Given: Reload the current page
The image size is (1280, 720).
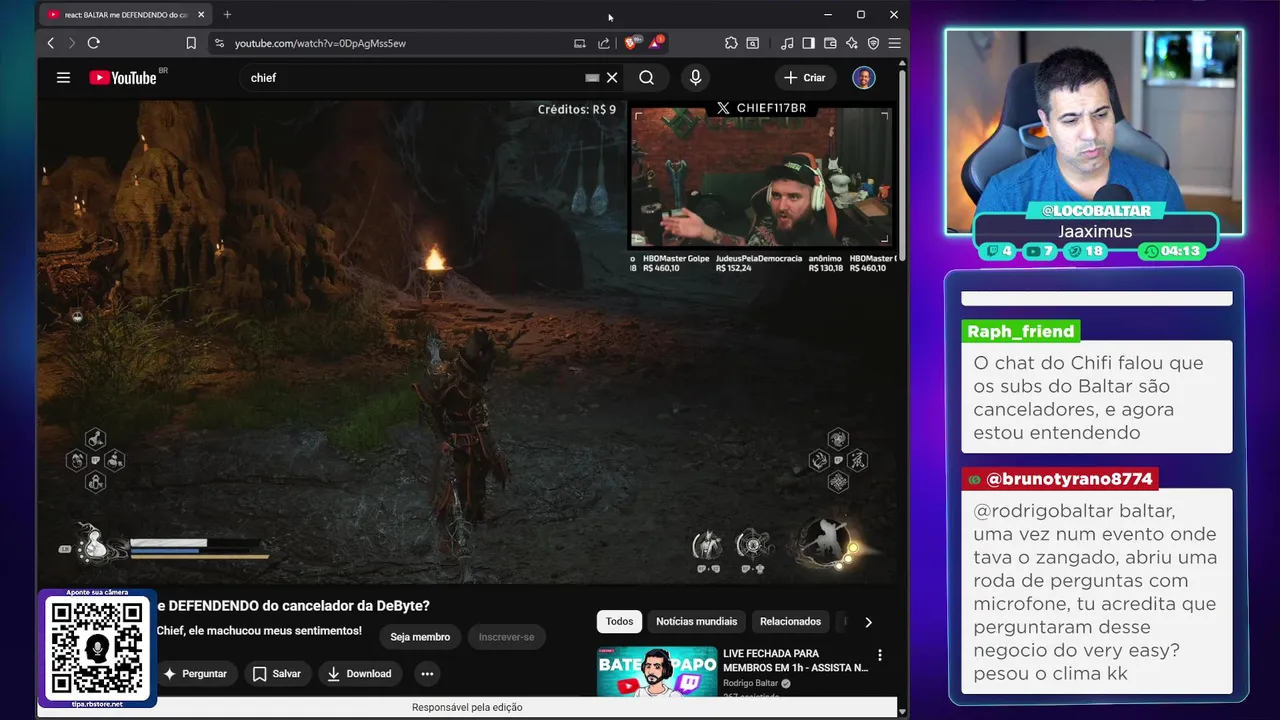Looking at the screenshot, I should click(x=94, y=43).
